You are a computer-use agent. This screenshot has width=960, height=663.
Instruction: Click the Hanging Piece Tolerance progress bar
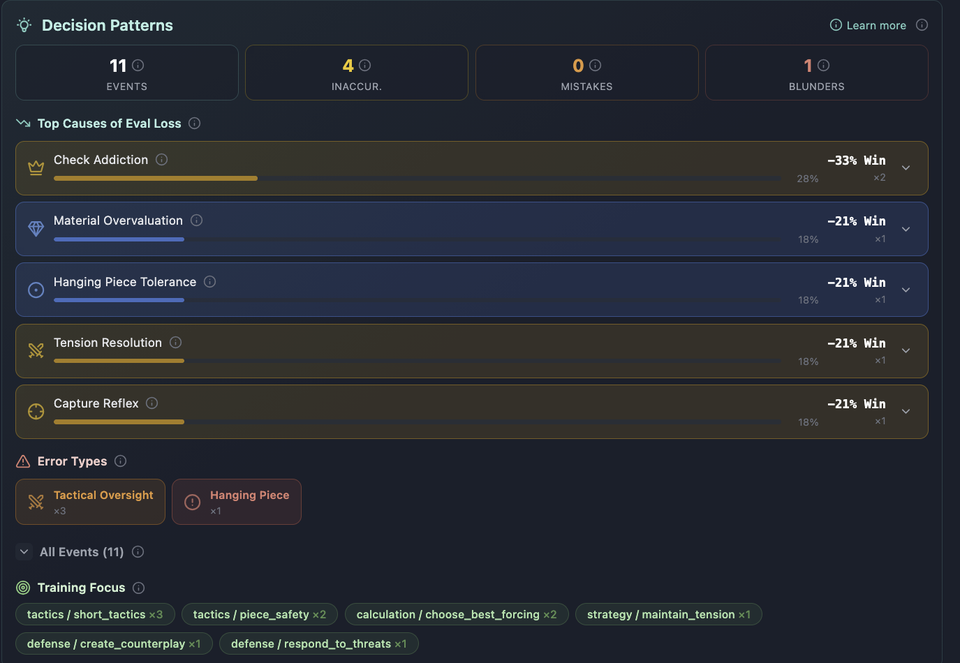pyautogui.click(x=417, y=300)
